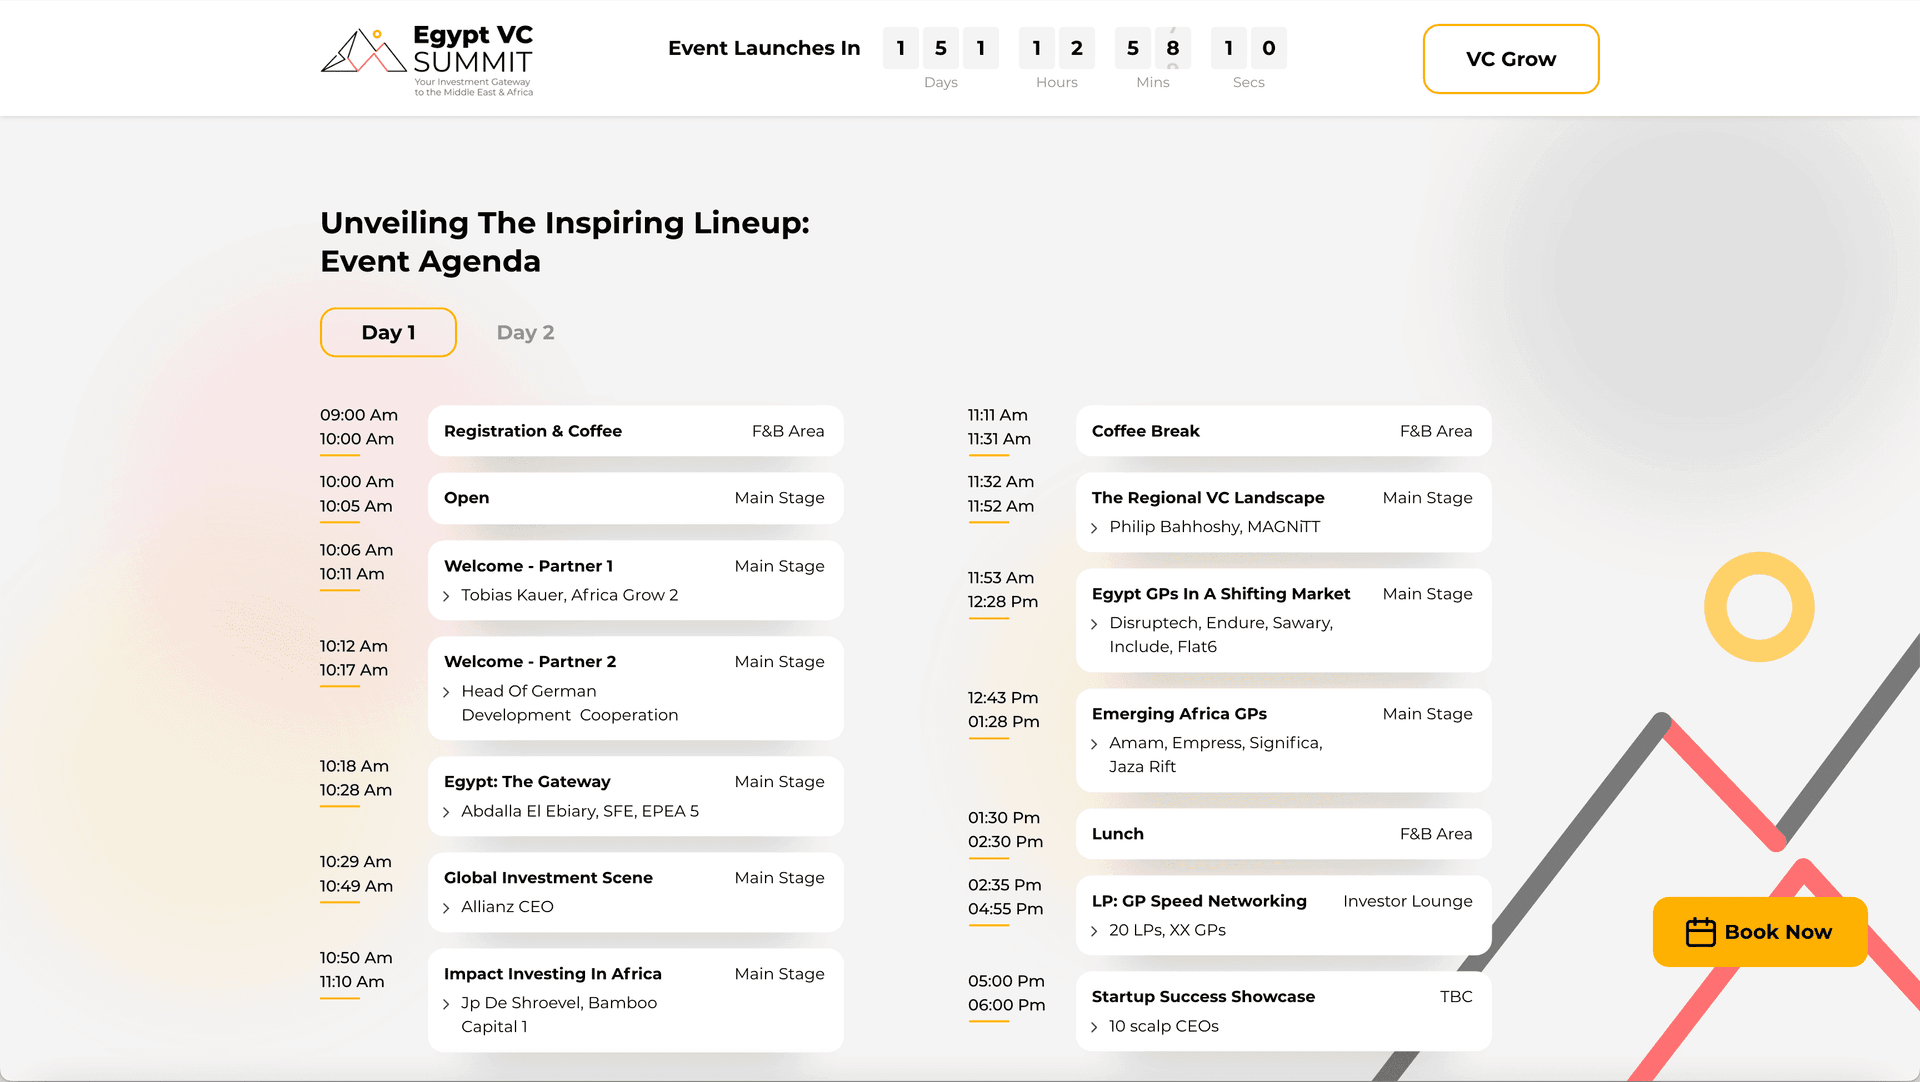Click the calendar icon in Book Now

click(x=1700, y=932)
